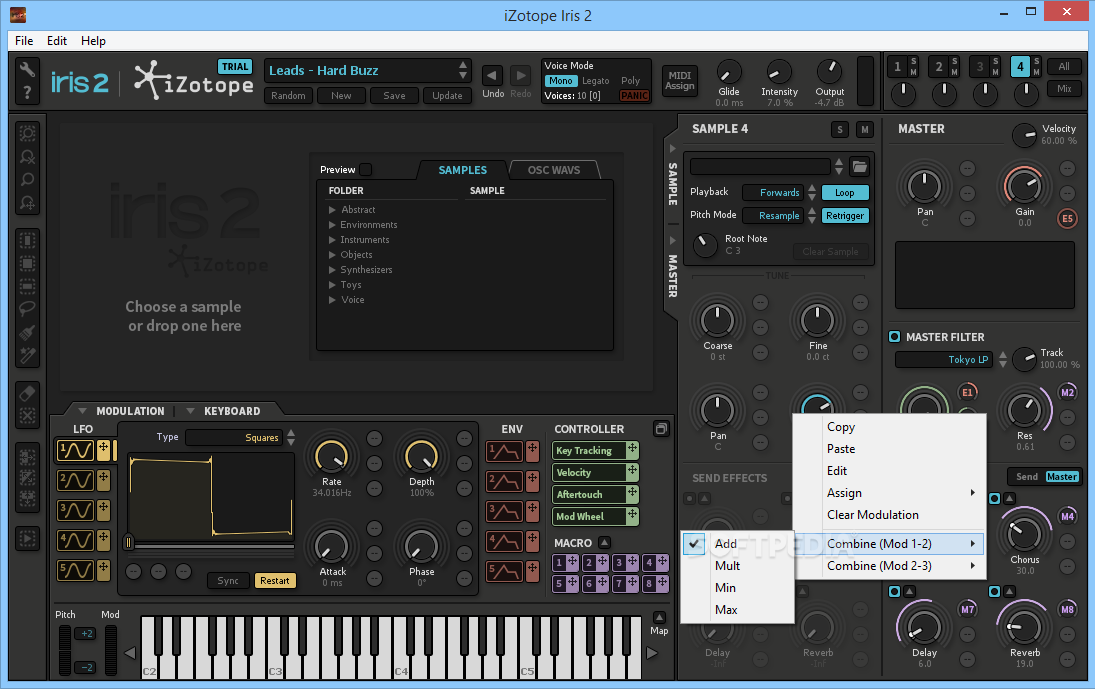Viewport: 1095px width, 689px height.
Task: Expand the Voice folder
Action: tap(332, 299)
